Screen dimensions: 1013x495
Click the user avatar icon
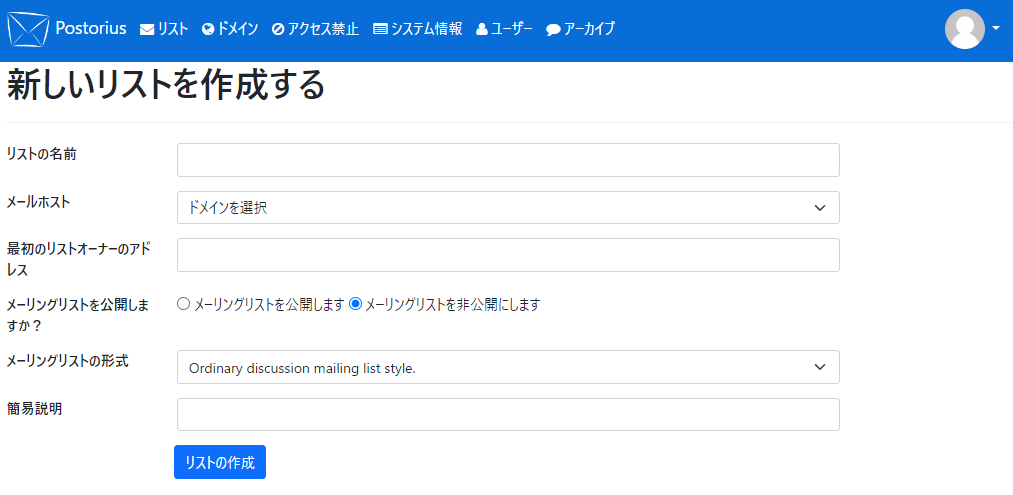[x=965, y=29]
